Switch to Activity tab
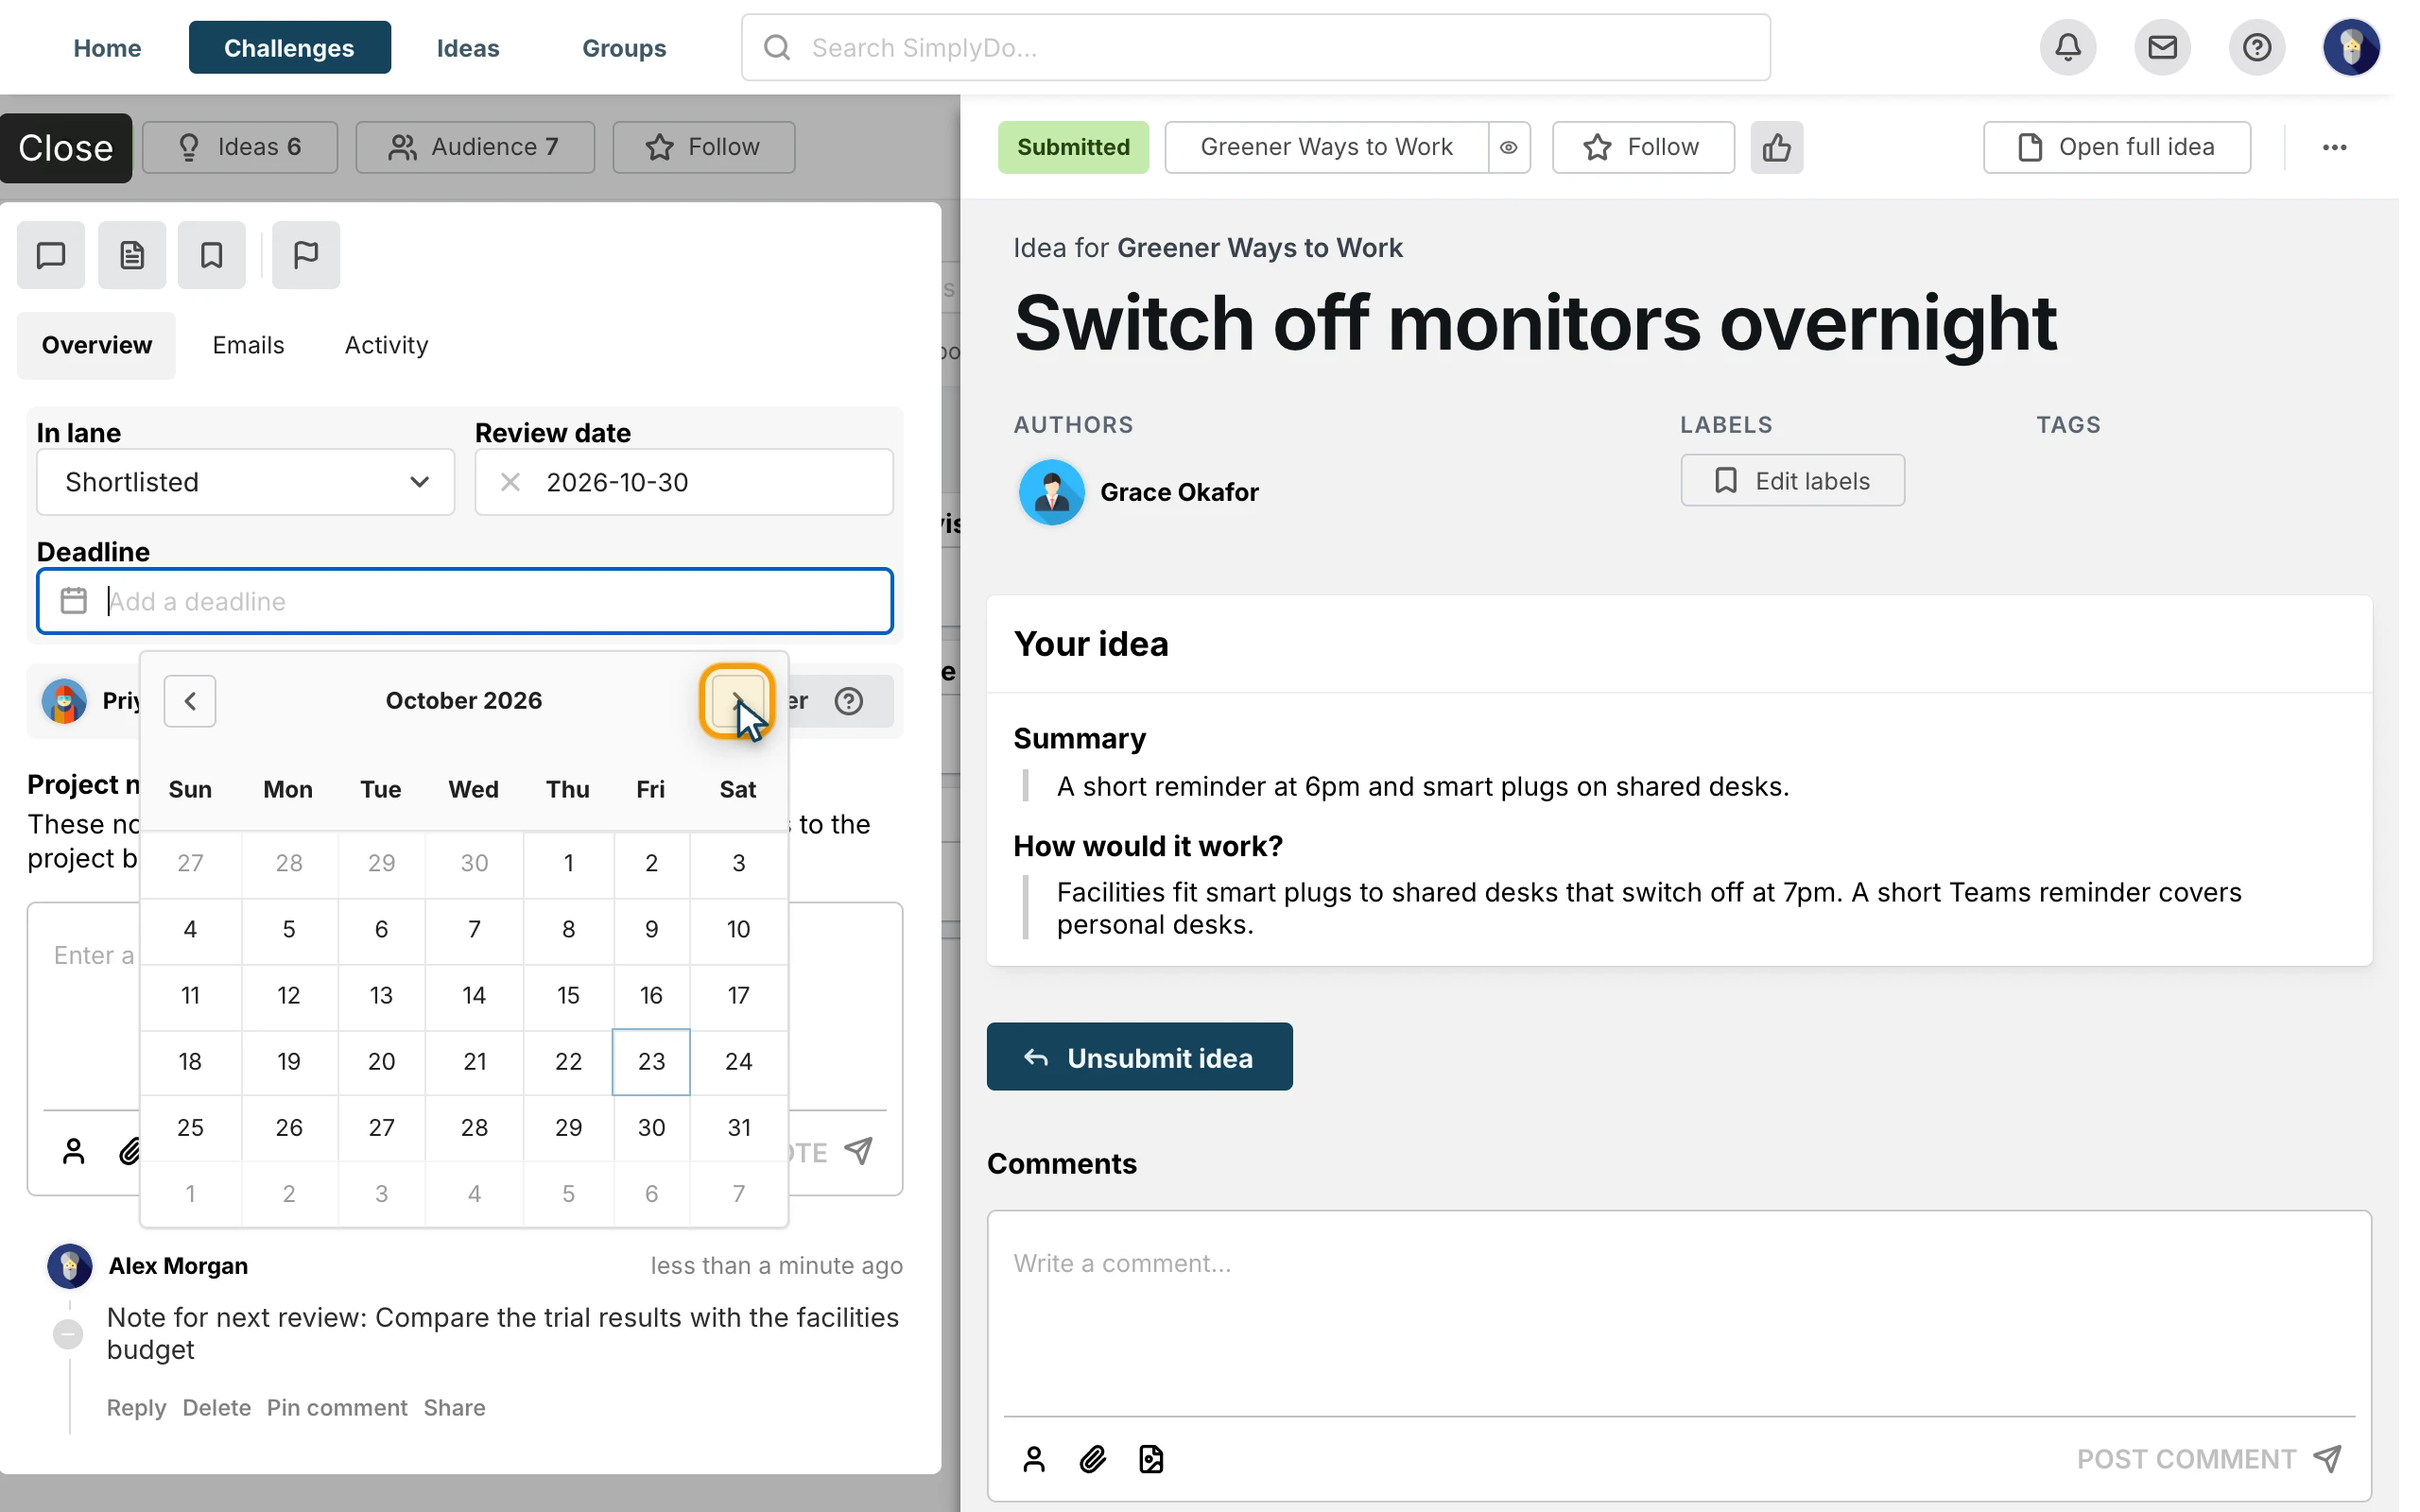This screenshot has width=2420, height=1512. (x=386, y=345)
